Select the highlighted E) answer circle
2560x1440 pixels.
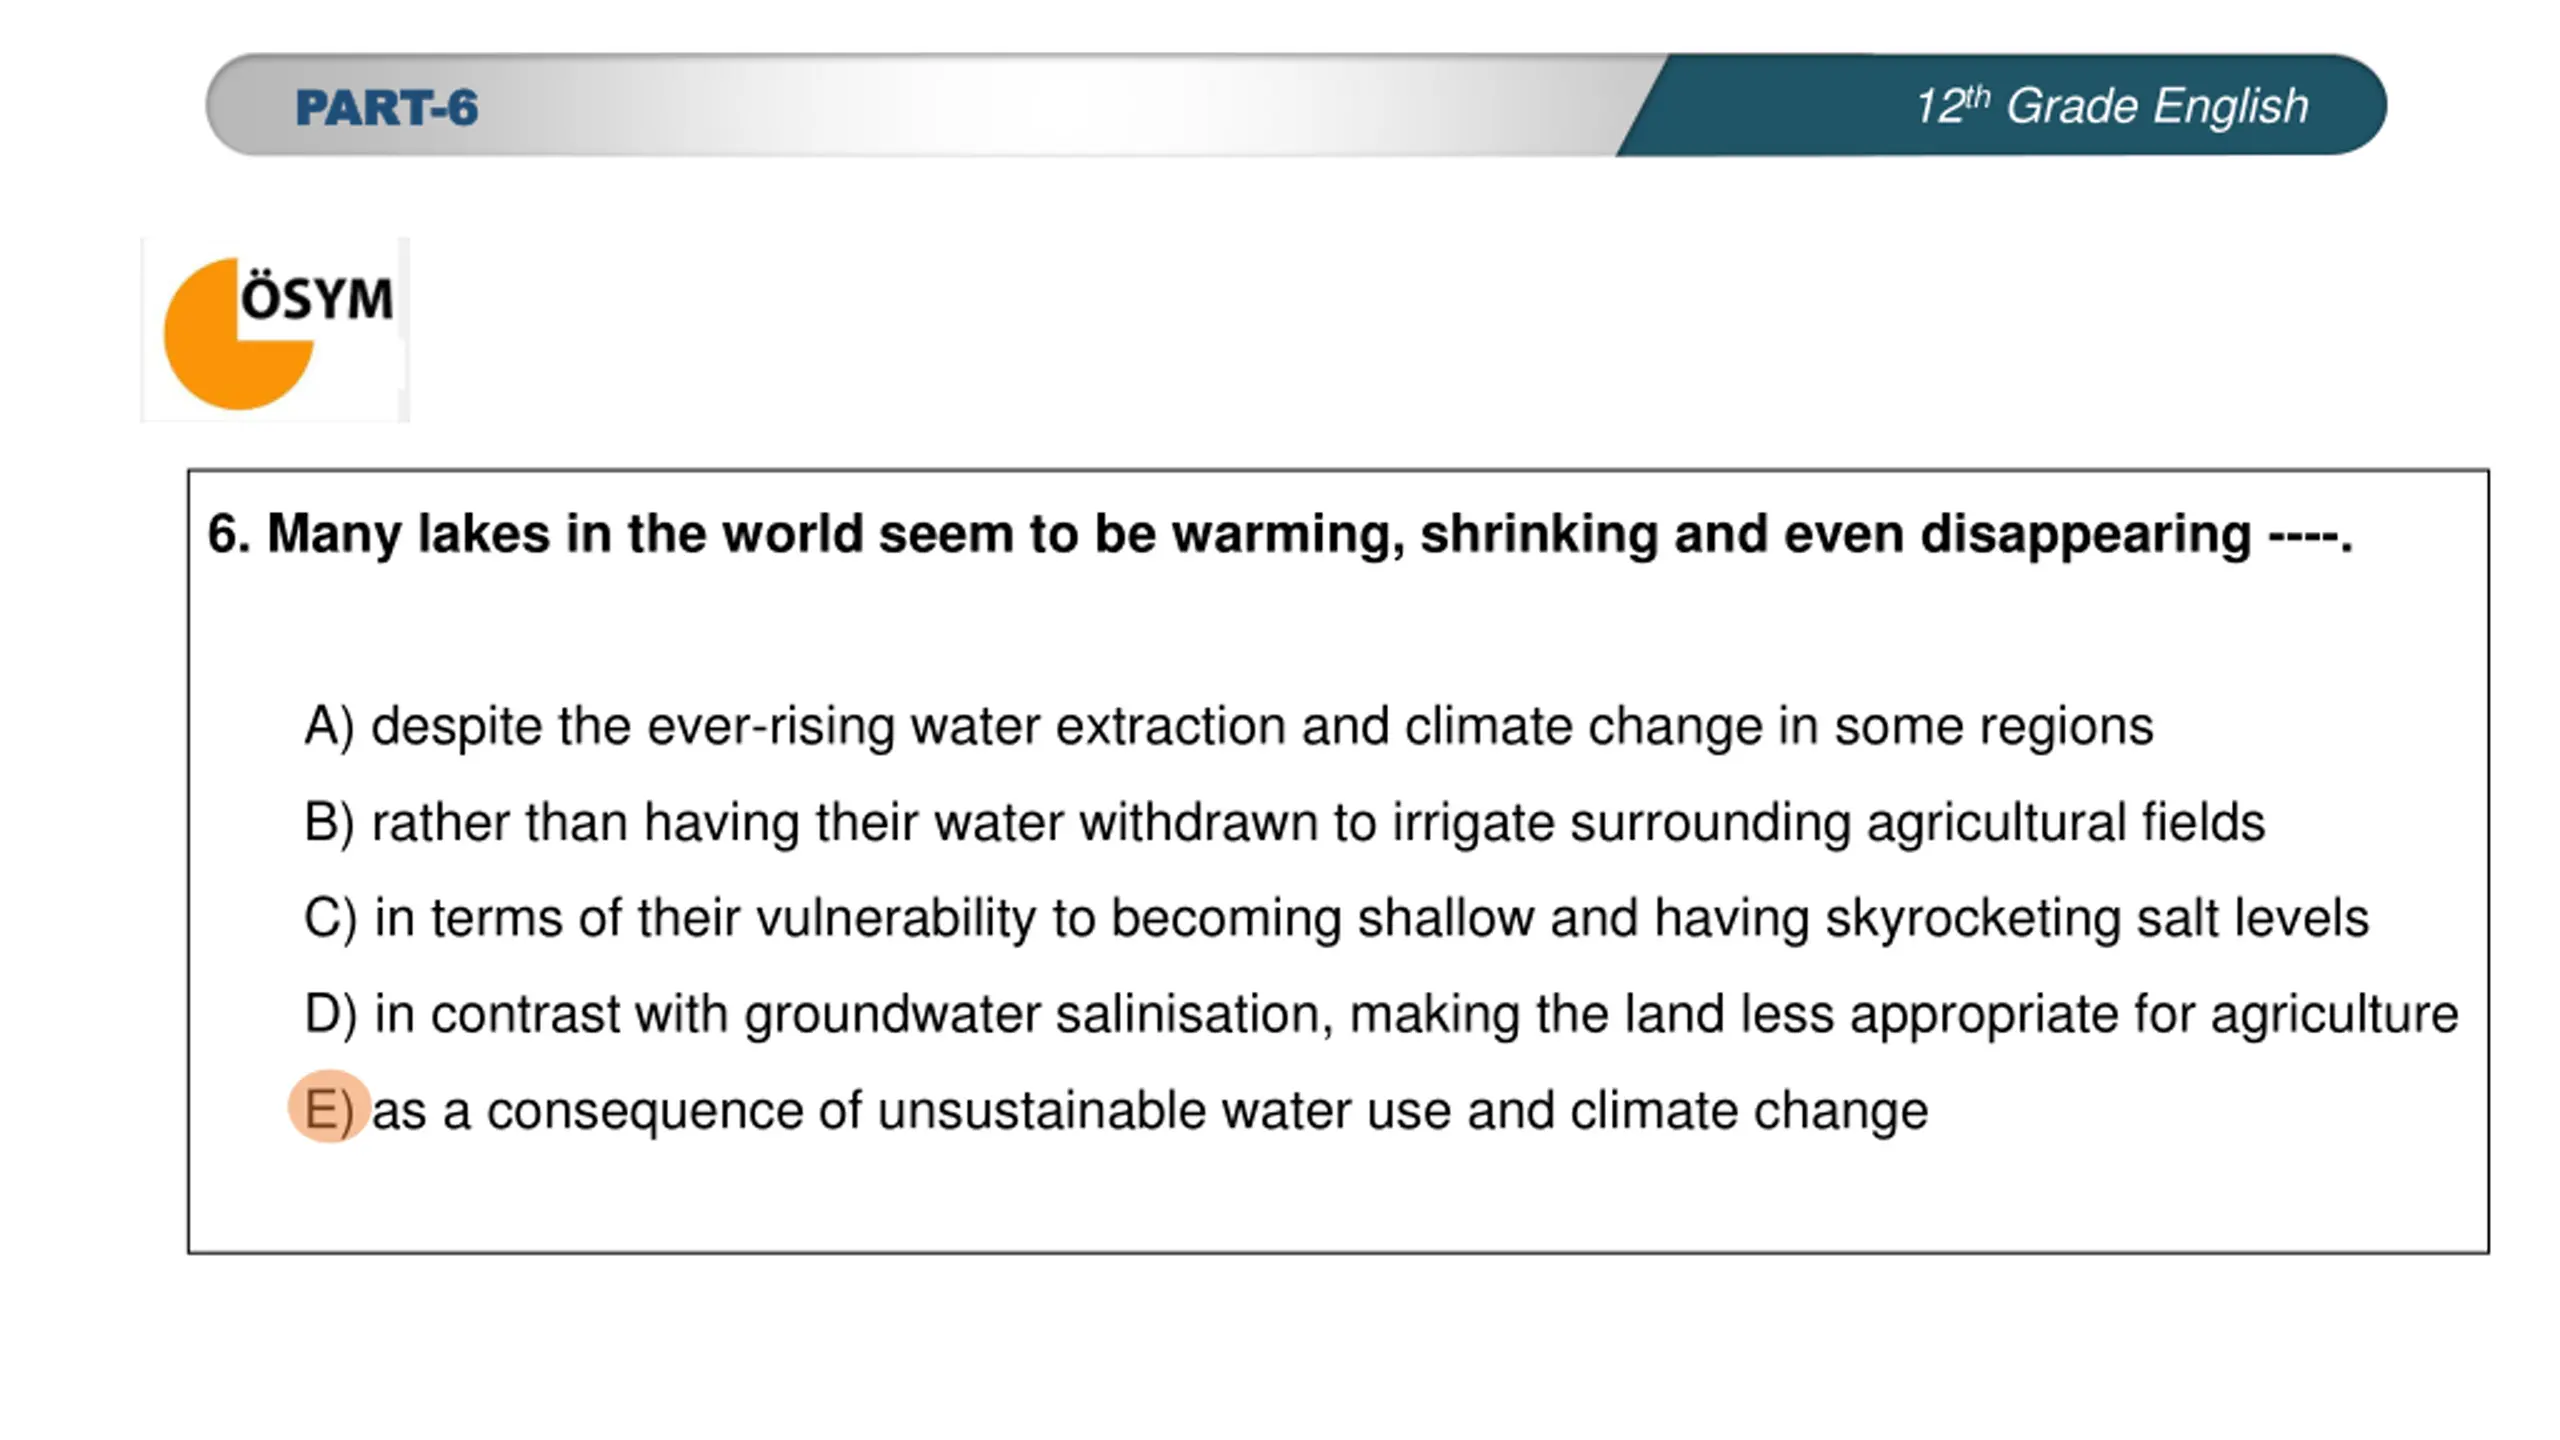click(x=329, y=1107)
